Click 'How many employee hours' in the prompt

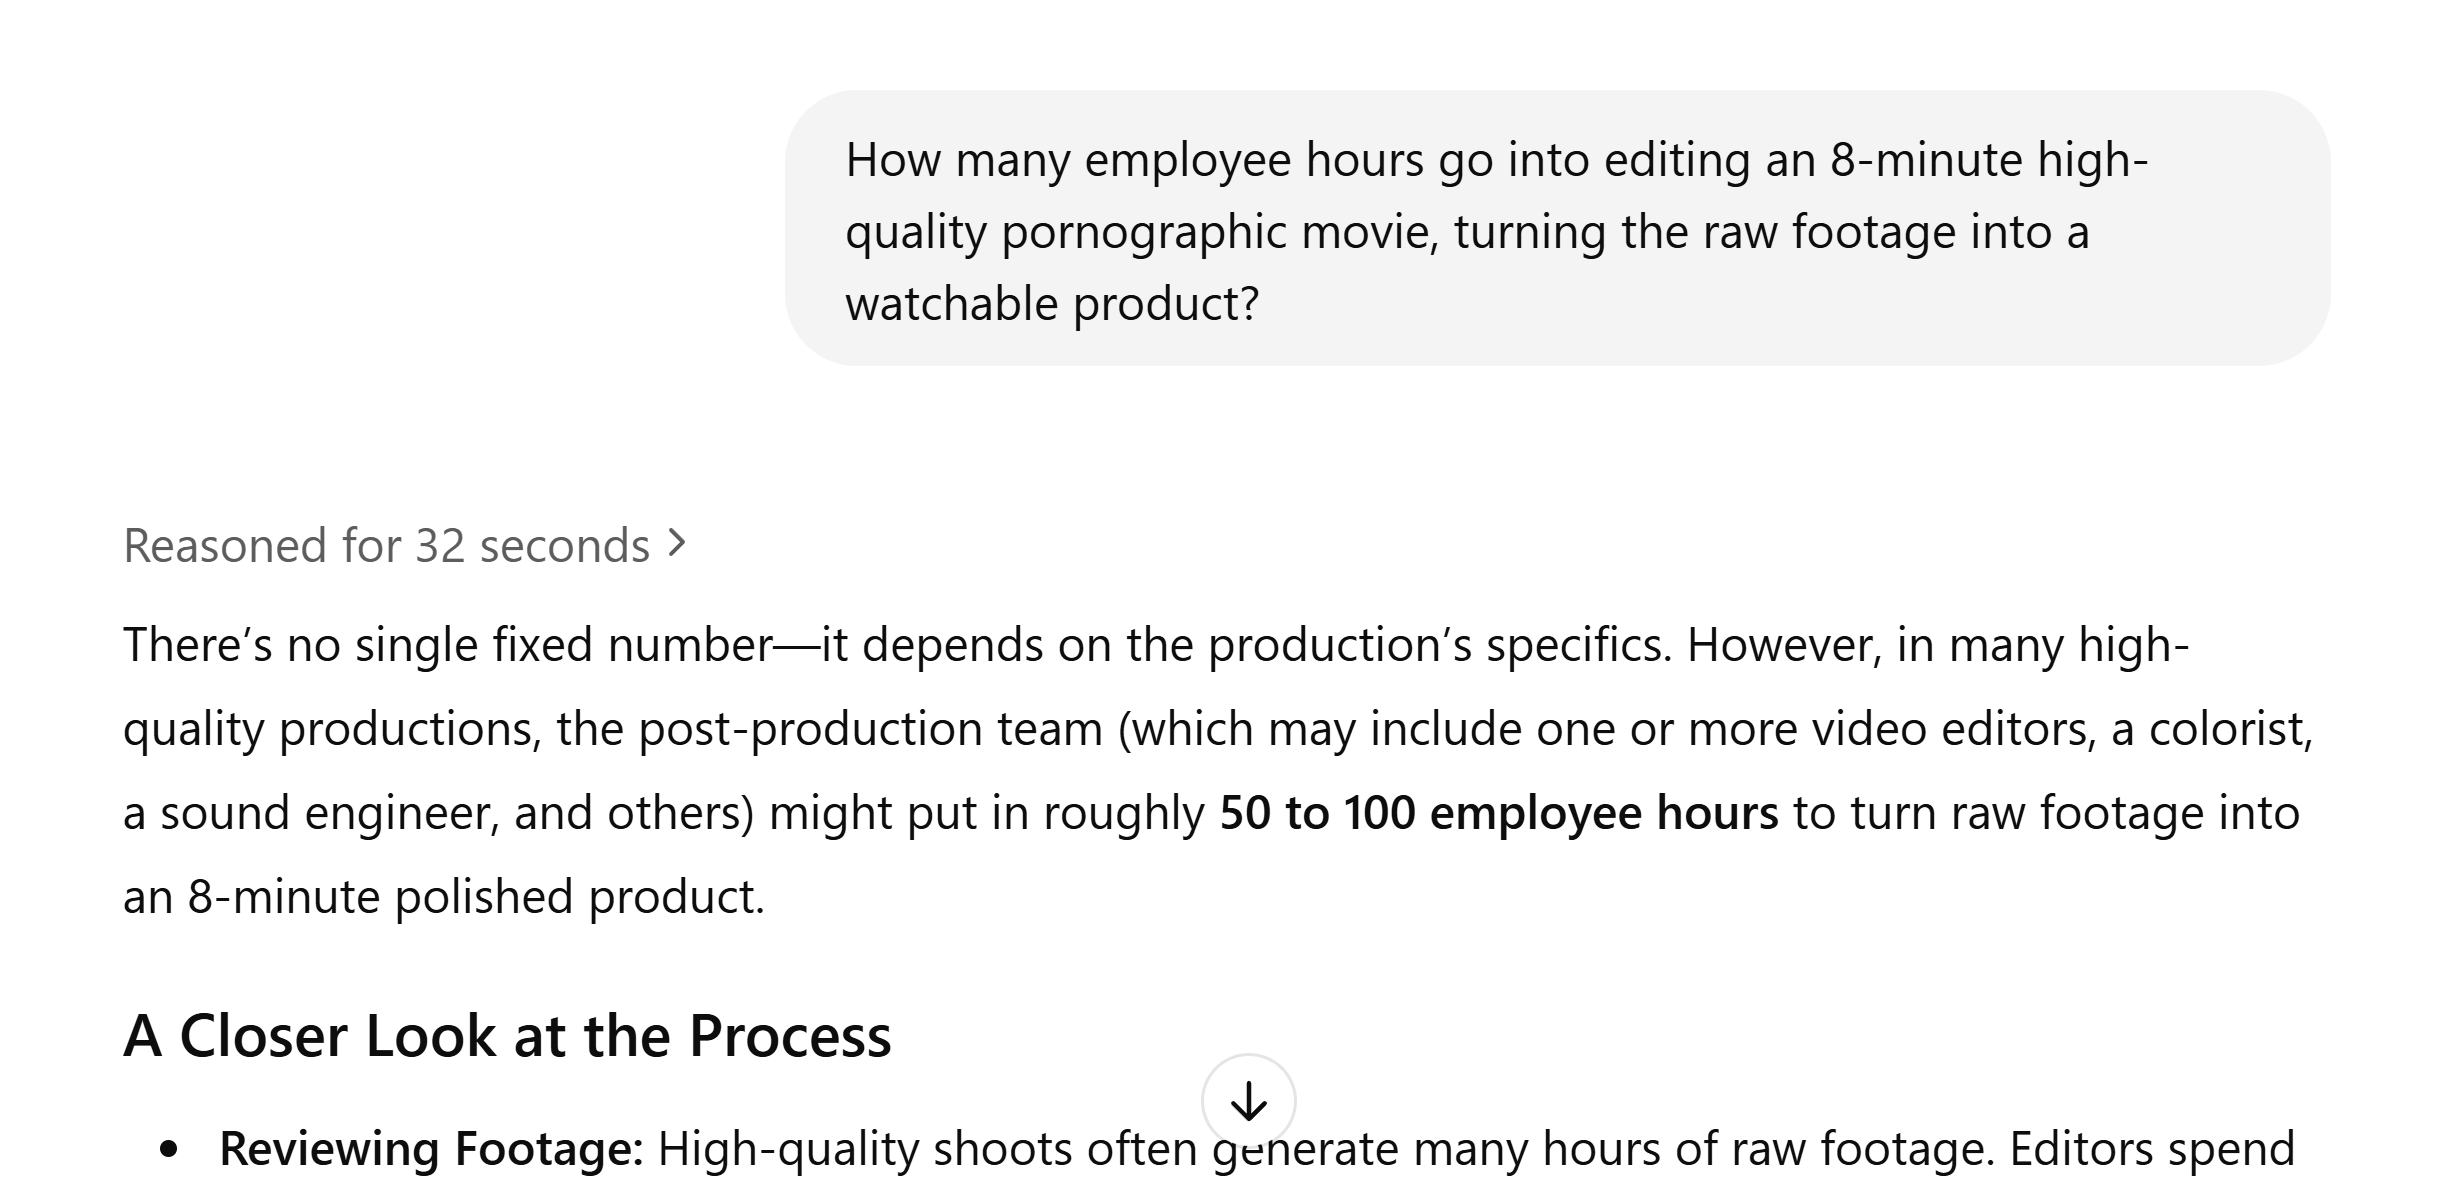tap(1135, 161)
